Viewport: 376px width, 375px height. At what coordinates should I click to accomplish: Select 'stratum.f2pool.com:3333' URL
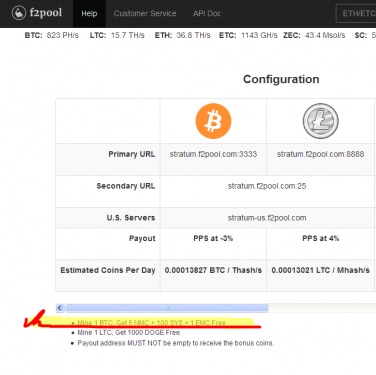(x=213, y=154)
